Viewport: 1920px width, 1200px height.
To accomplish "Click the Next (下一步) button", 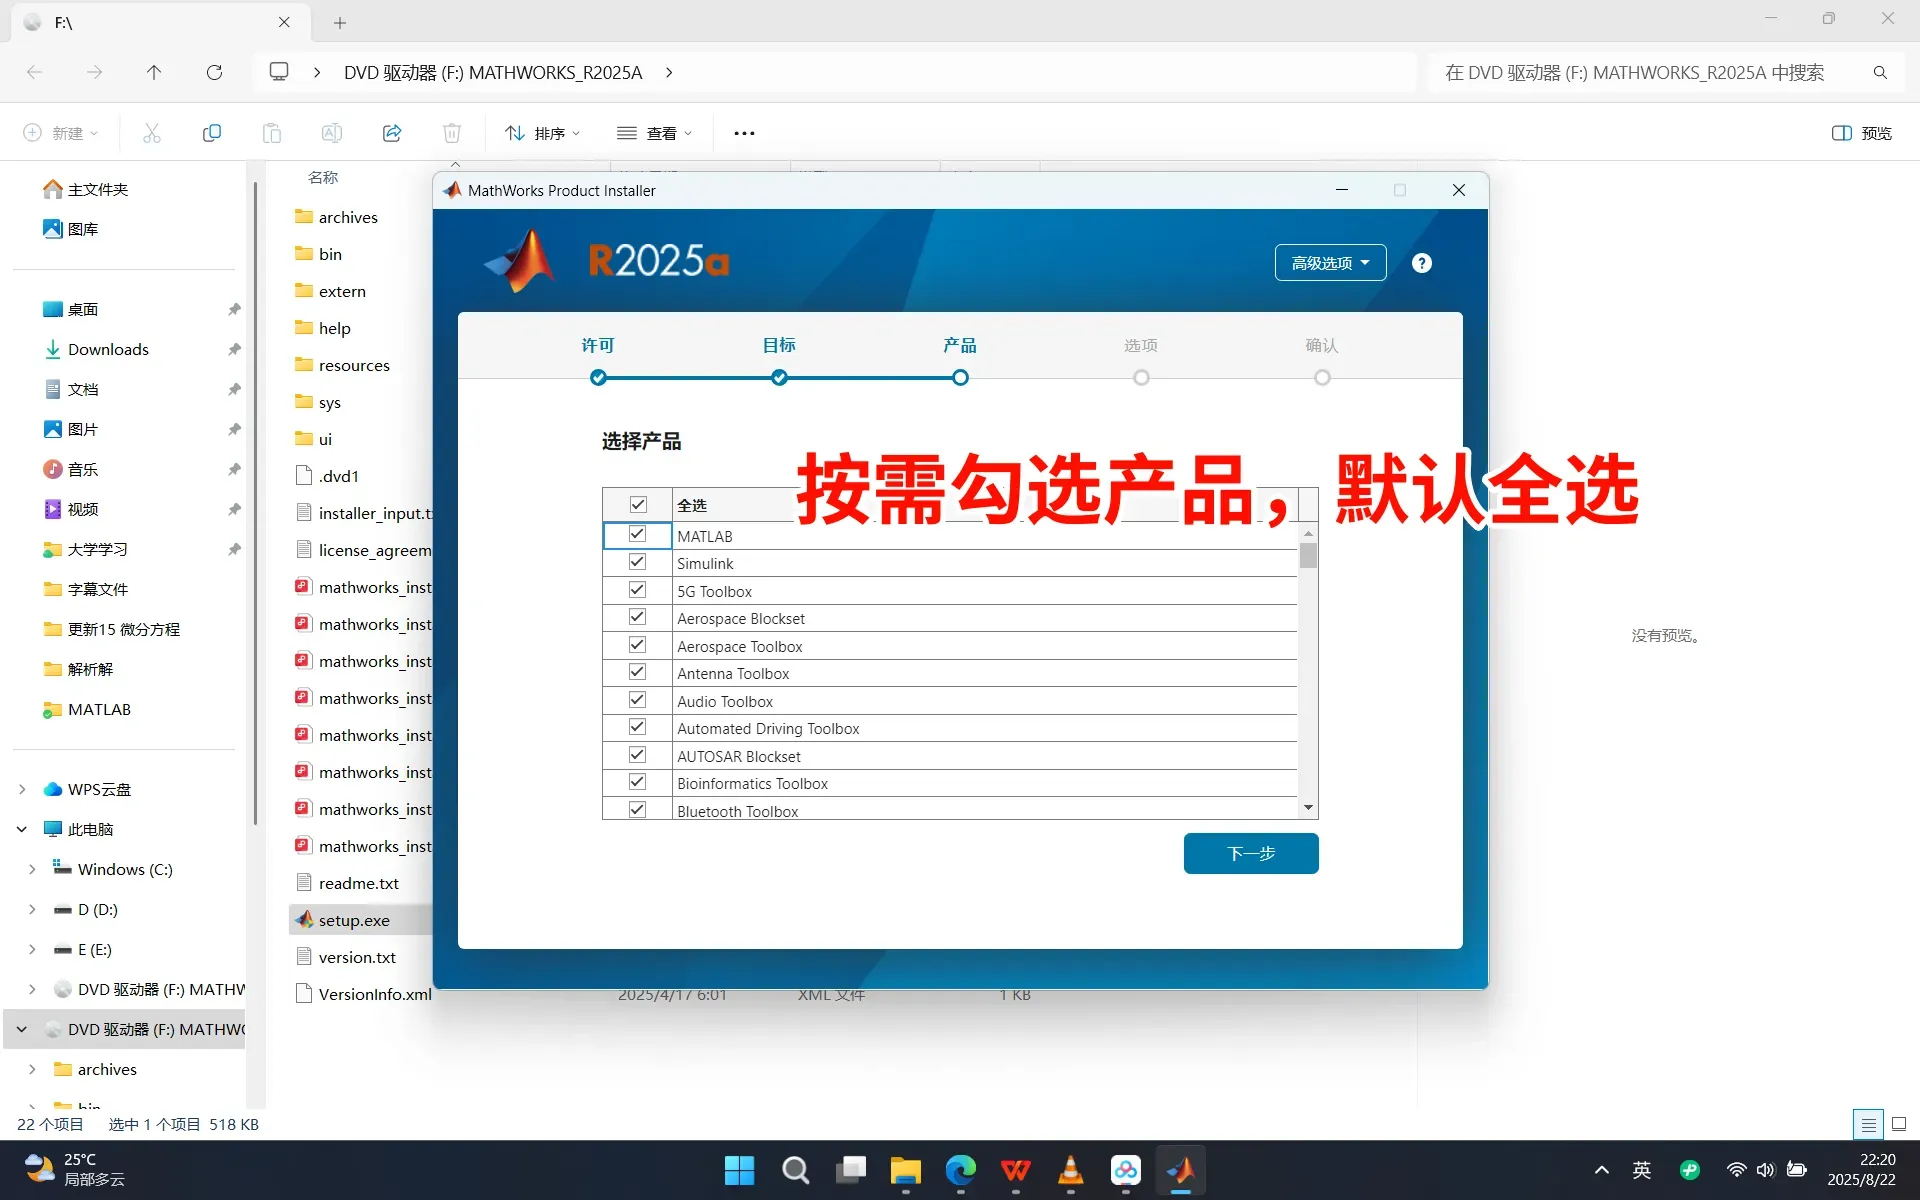I will 1250,853.
